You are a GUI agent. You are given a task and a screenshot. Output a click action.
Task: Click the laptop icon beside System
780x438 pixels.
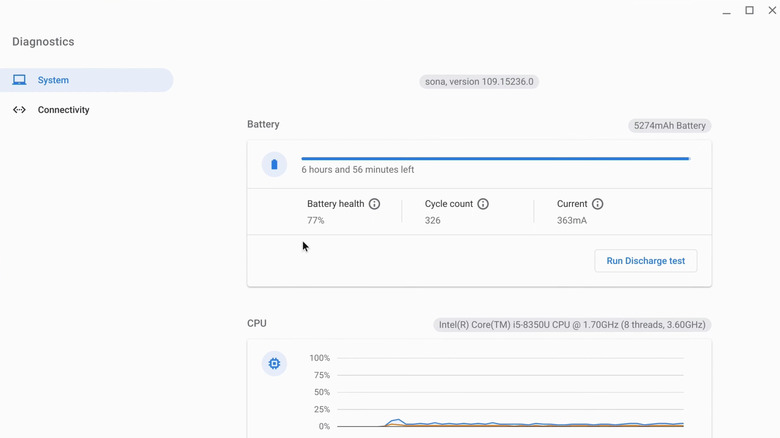click(19, 80)
